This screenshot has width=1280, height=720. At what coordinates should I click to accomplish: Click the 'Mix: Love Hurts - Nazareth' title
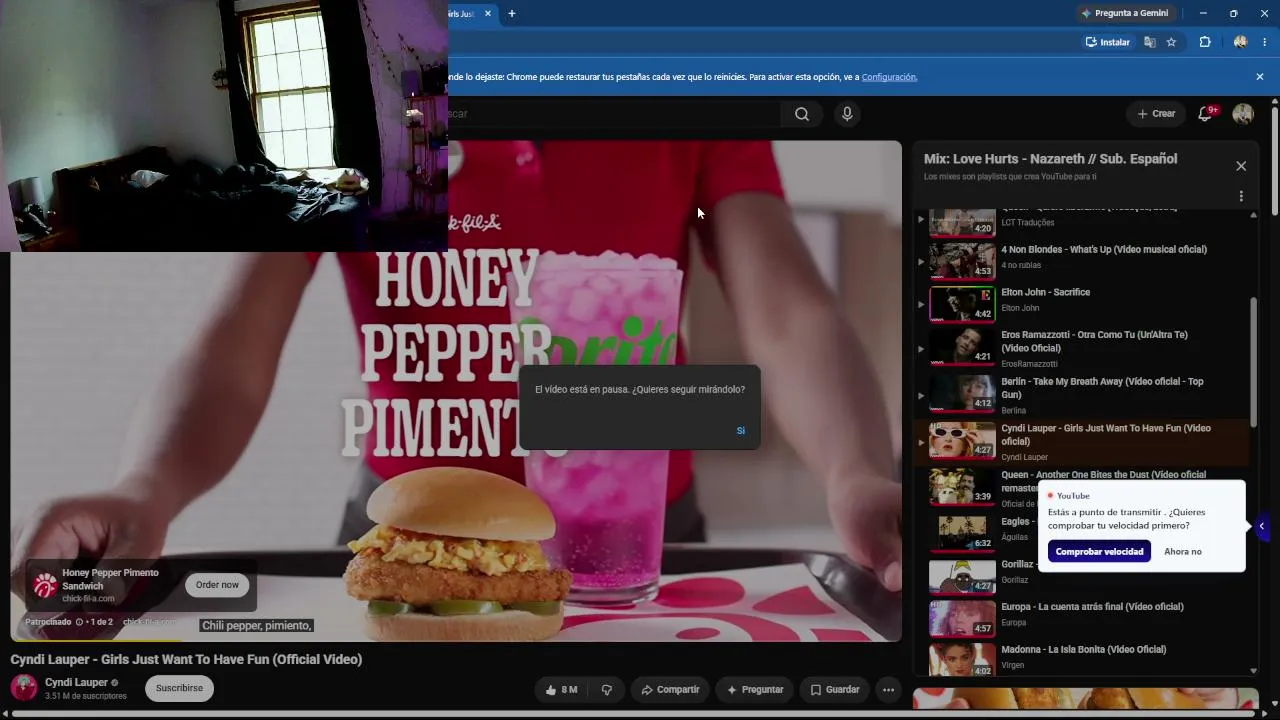1050,159
